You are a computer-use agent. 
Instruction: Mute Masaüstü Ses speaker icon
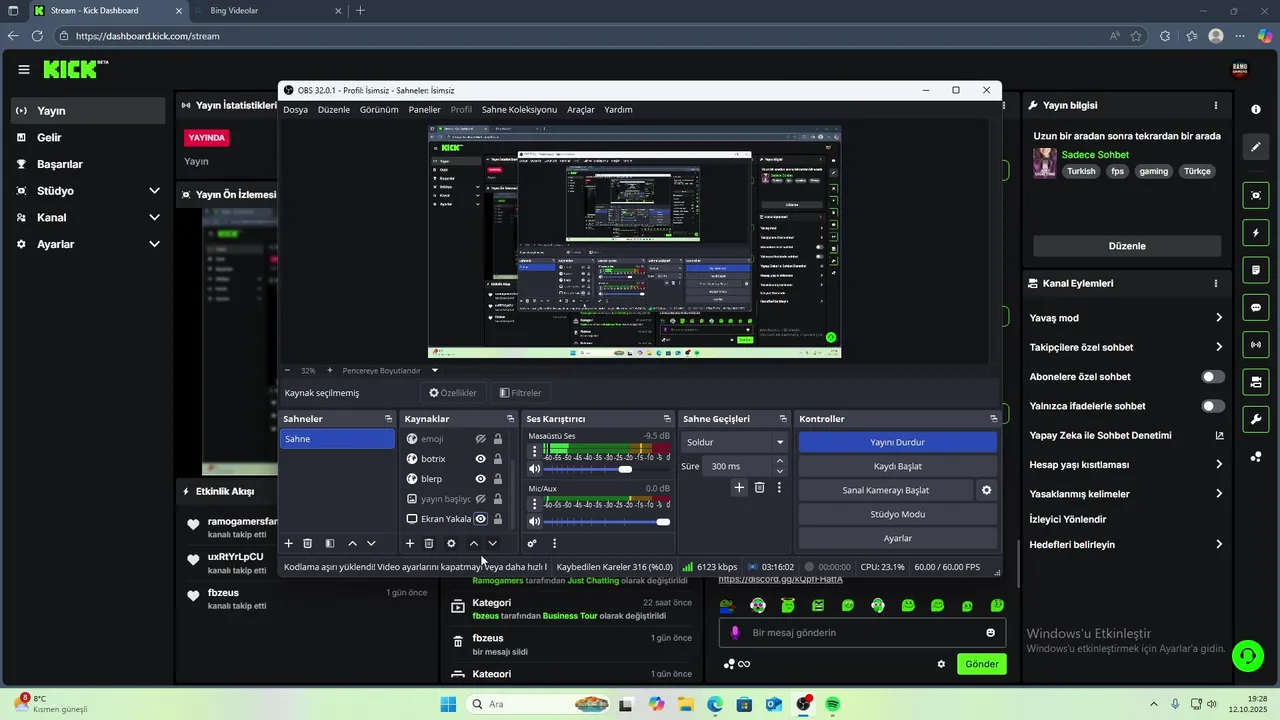tap(534, 469)
